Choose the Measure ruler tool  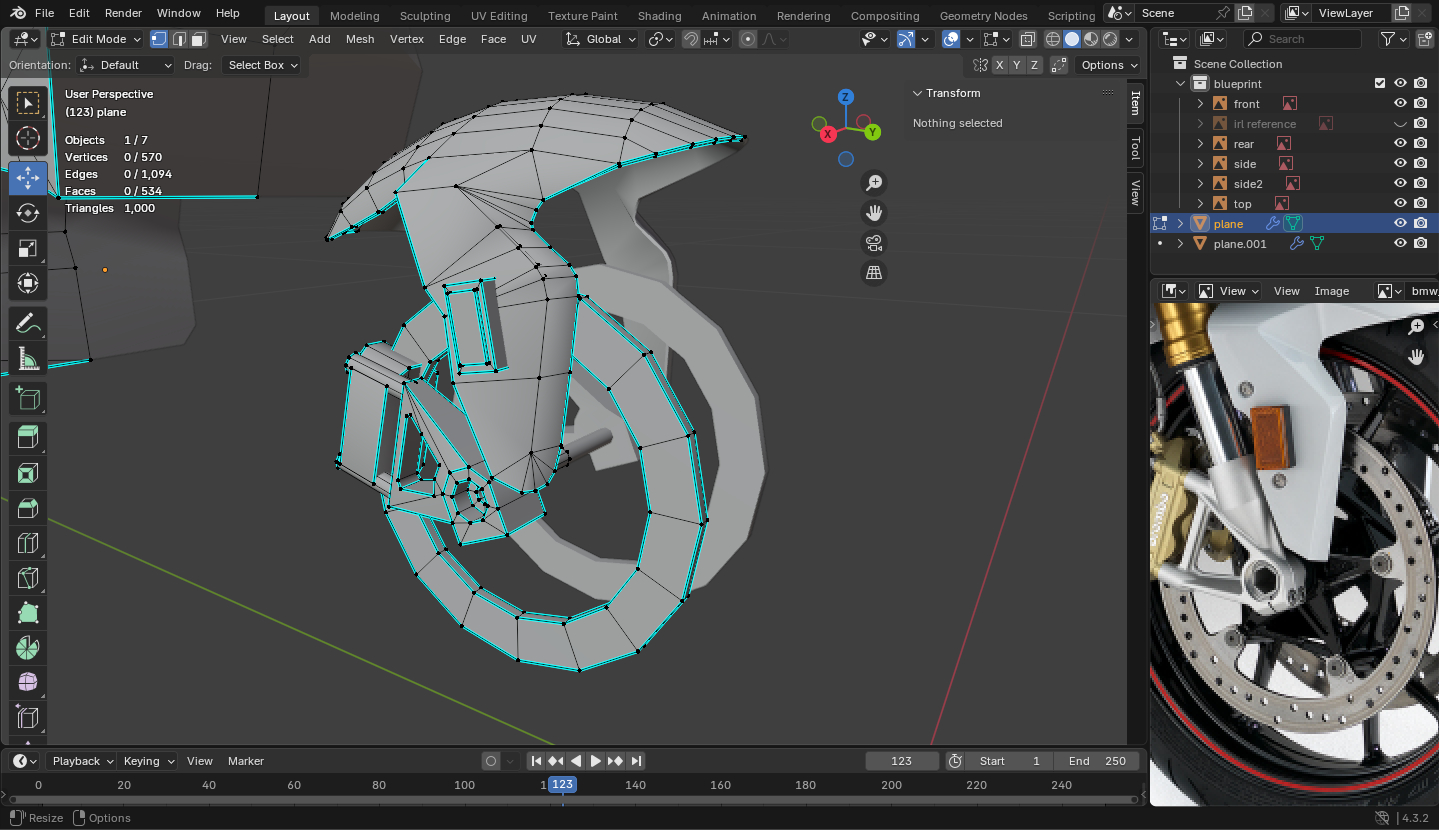pos(28,358)
